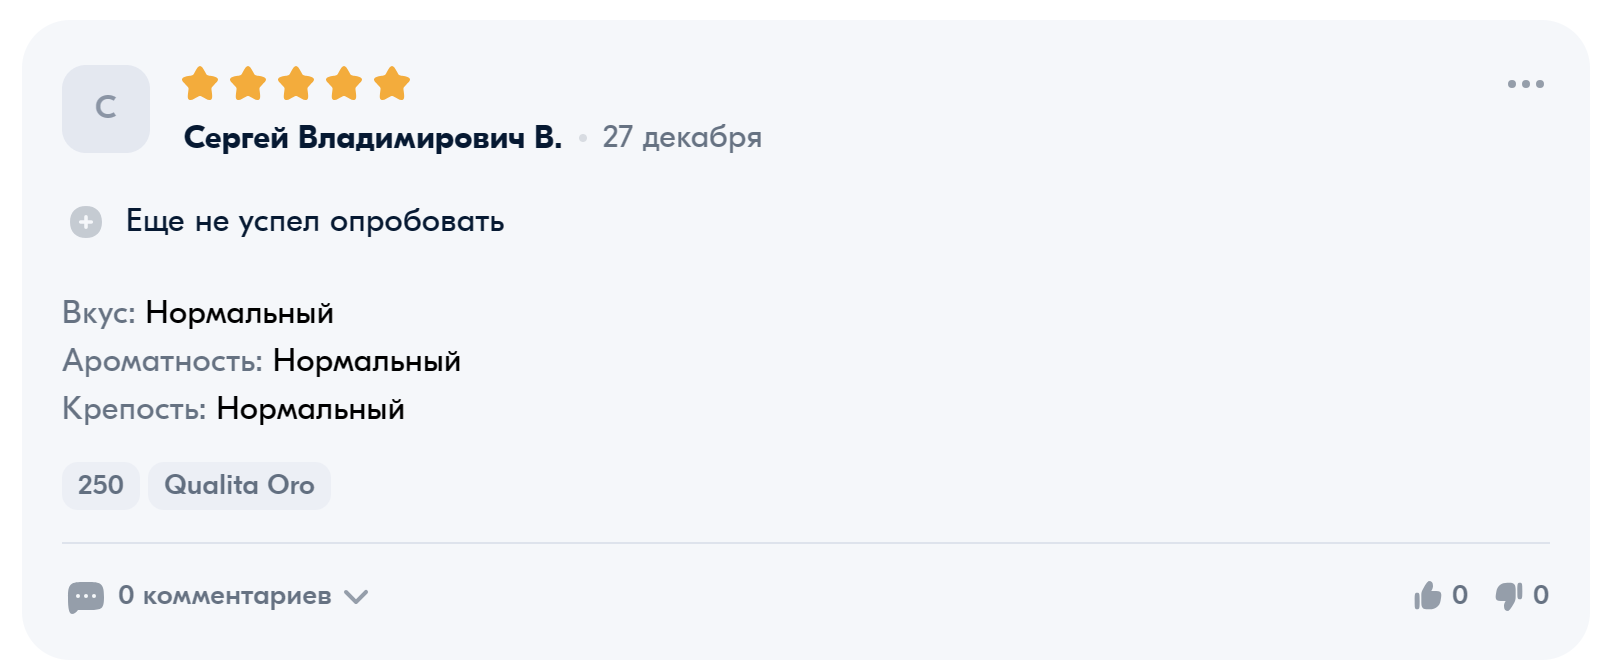
Task: Click the thumbs-down count number
Action: 1541,596
